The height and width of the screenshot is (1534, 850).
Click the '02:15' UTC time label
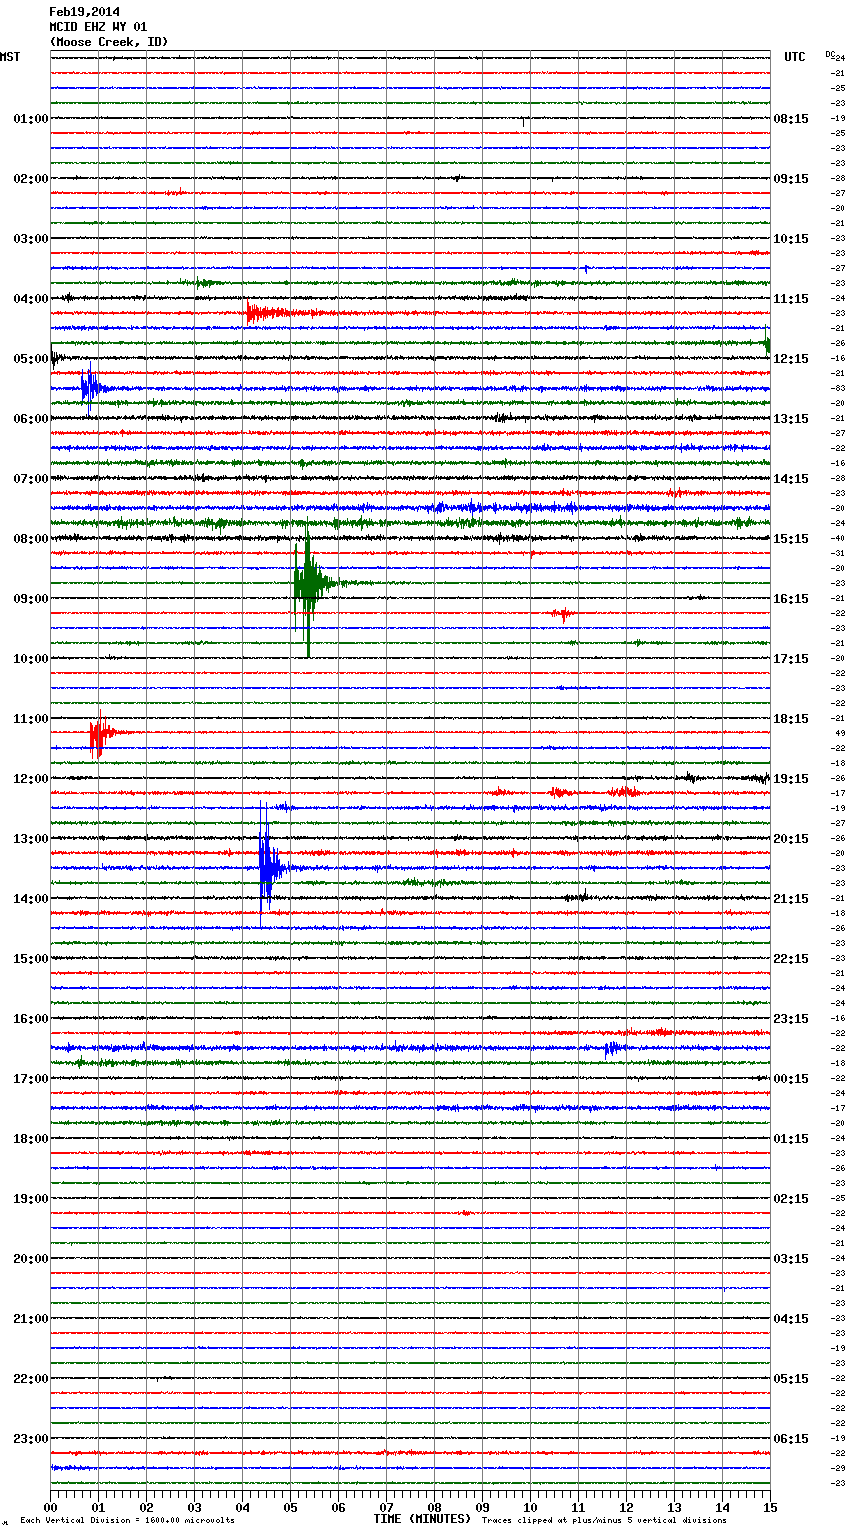point(791,1199)
